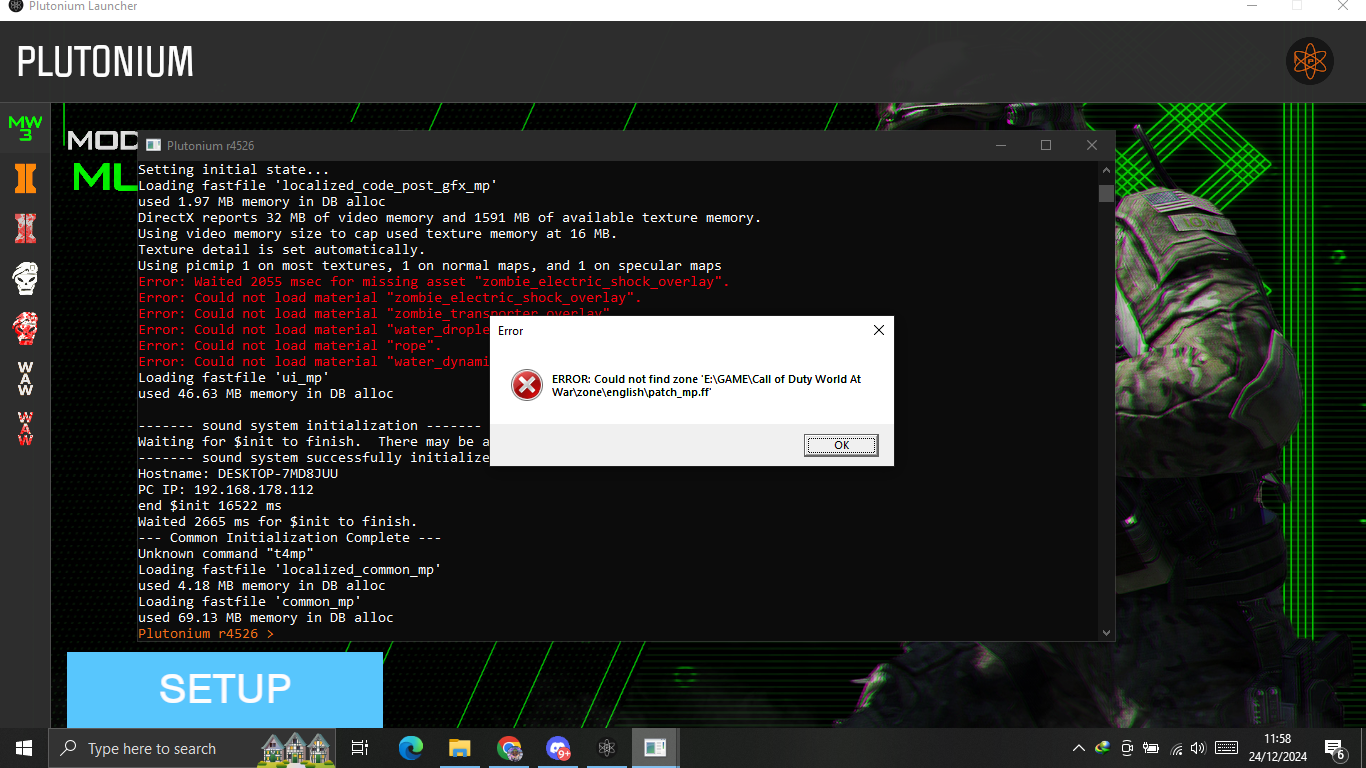Close the Error dialog with X

[x=878, y=330]
